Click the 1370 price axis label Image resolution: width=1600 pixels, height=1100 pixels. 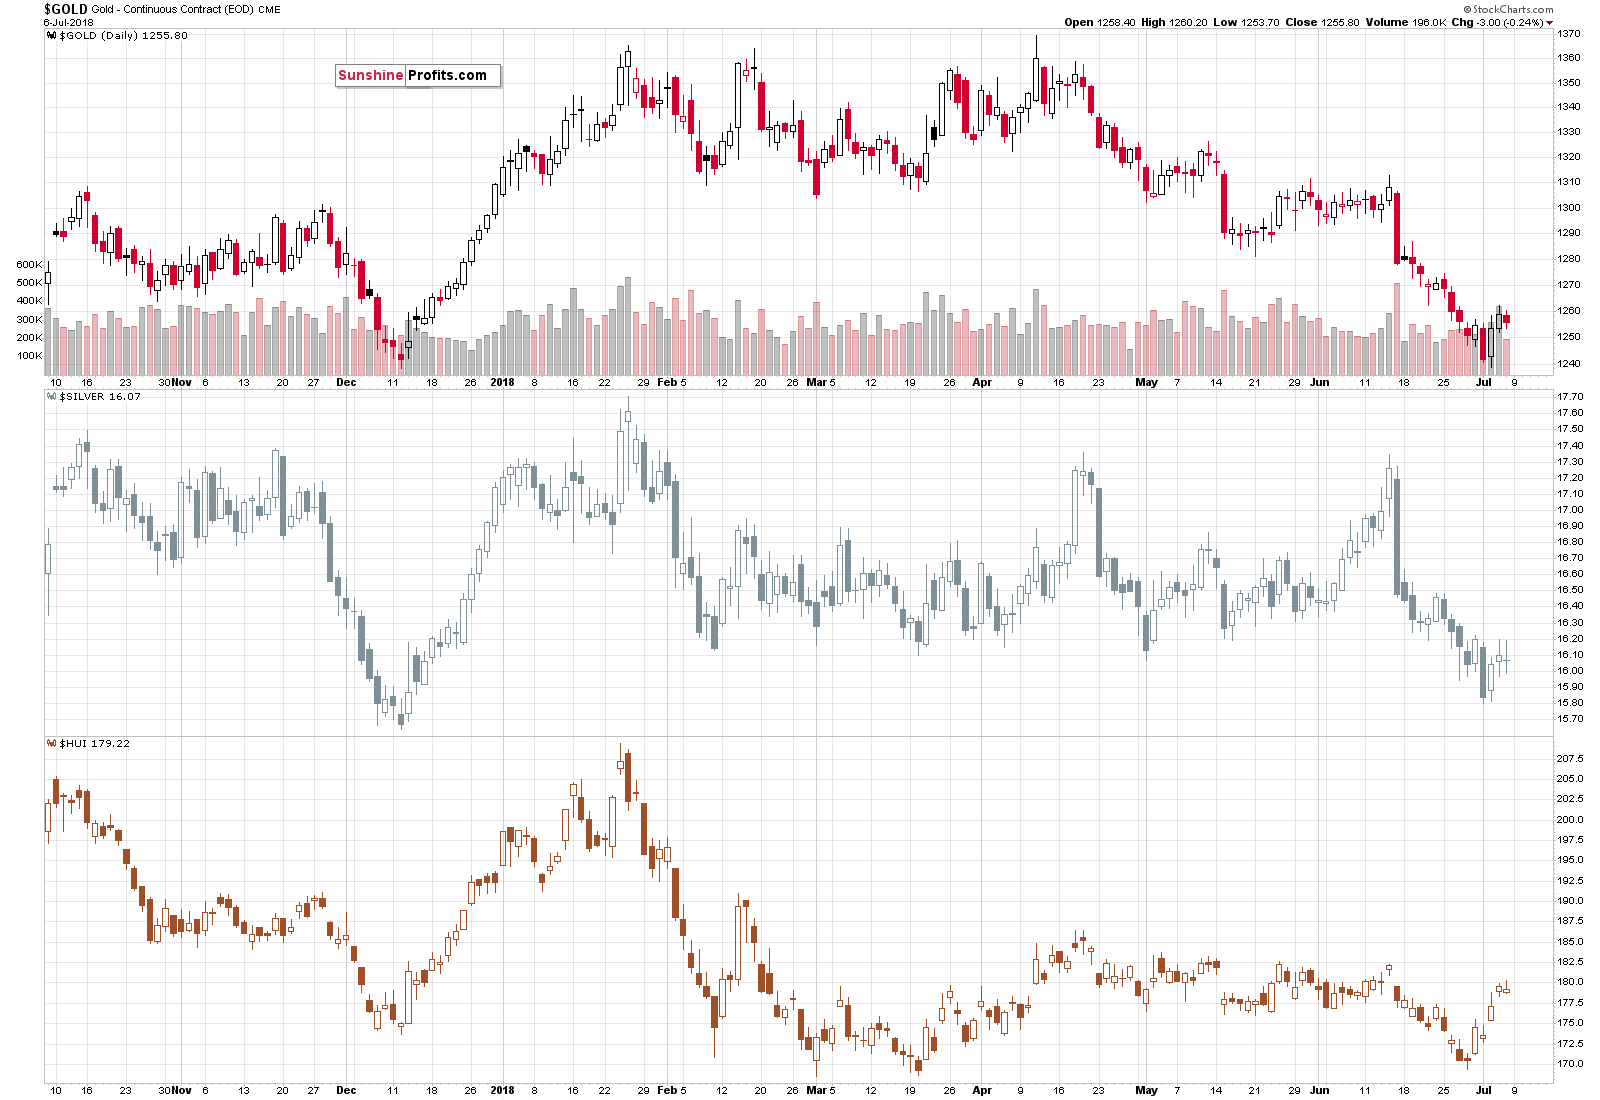[x=1569, y=33]
